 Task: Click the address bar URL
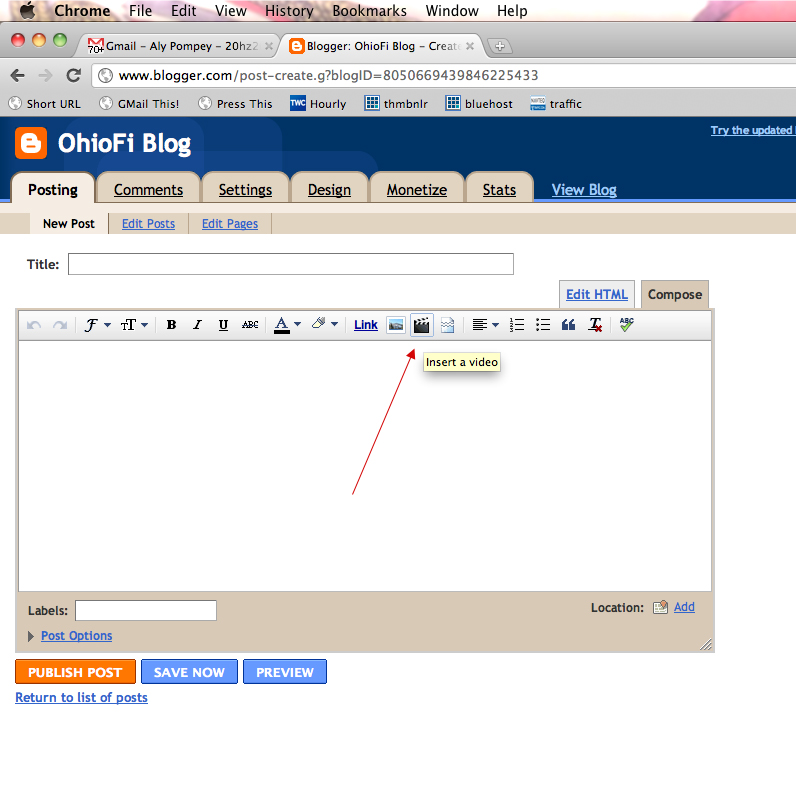(328, 76)
